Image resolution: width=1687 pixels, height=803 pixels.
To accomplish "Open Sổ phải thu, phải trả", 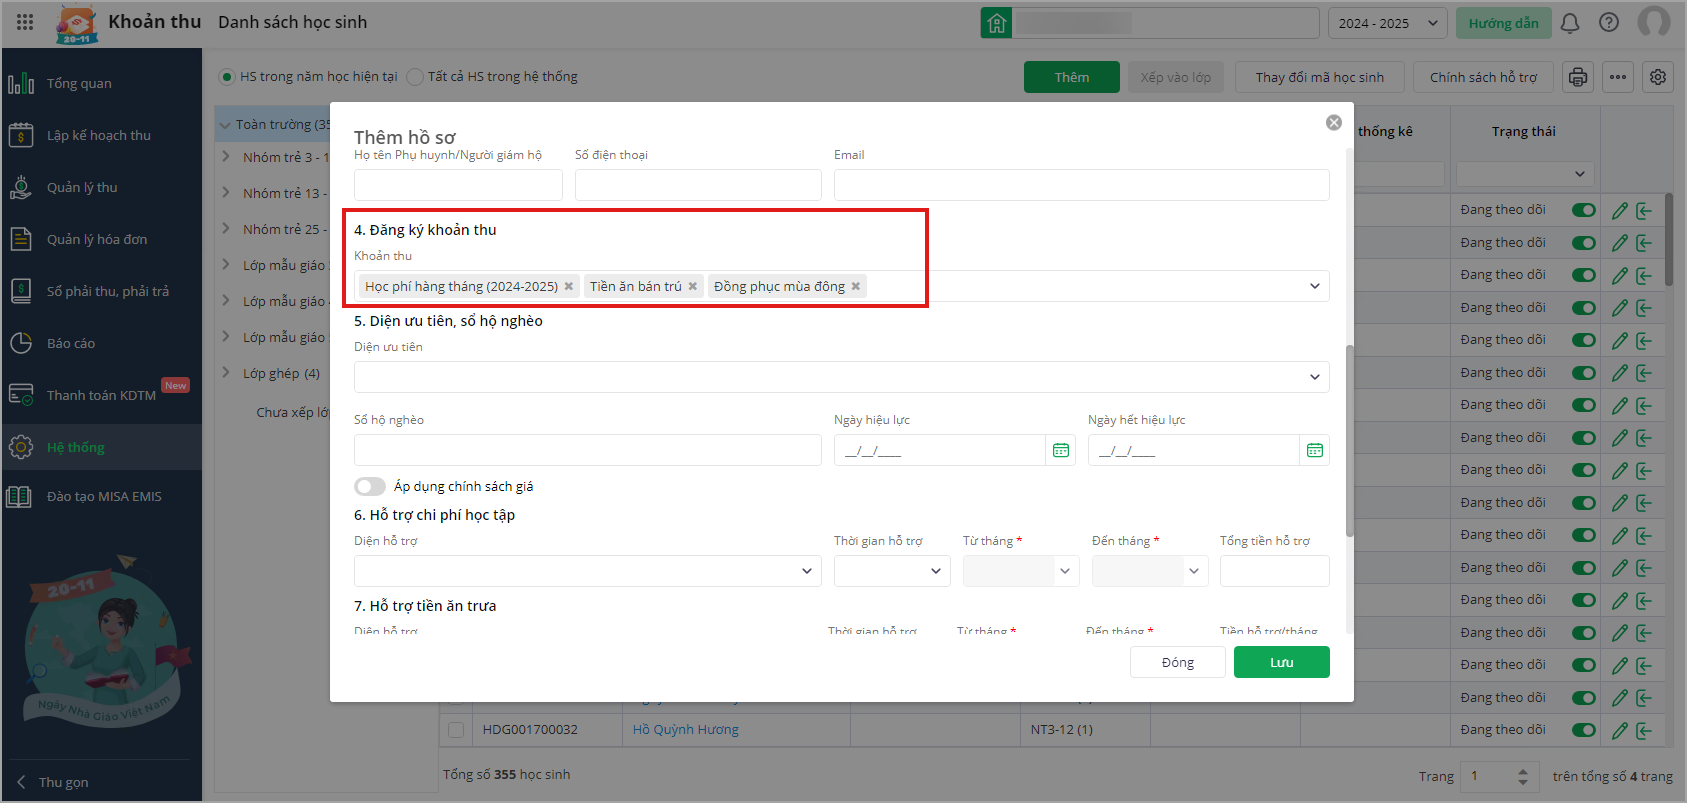I will point(101,291).
